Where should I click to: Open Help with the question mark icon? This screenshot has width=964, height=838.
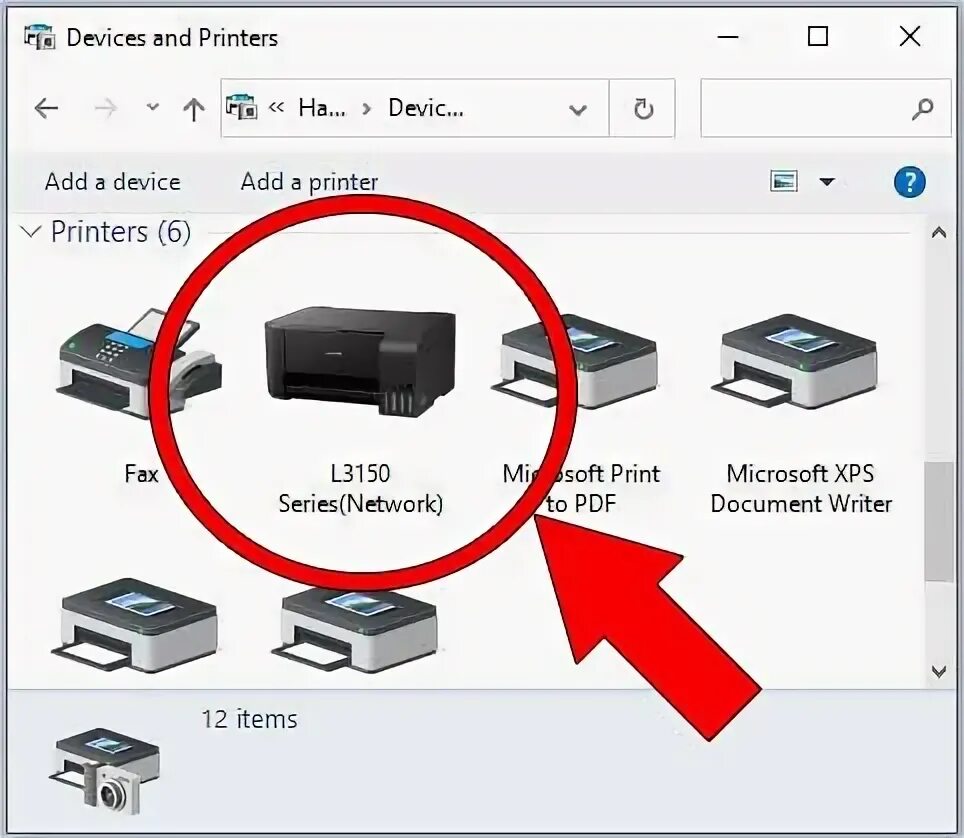(x=909, y=182)
